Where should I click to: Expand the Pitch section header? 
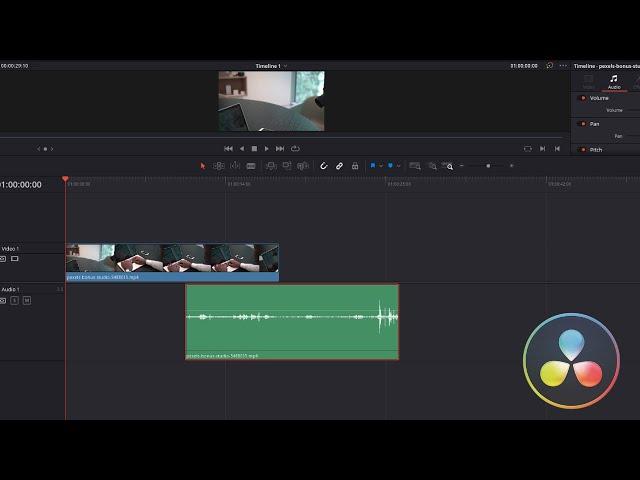[596, 150]
